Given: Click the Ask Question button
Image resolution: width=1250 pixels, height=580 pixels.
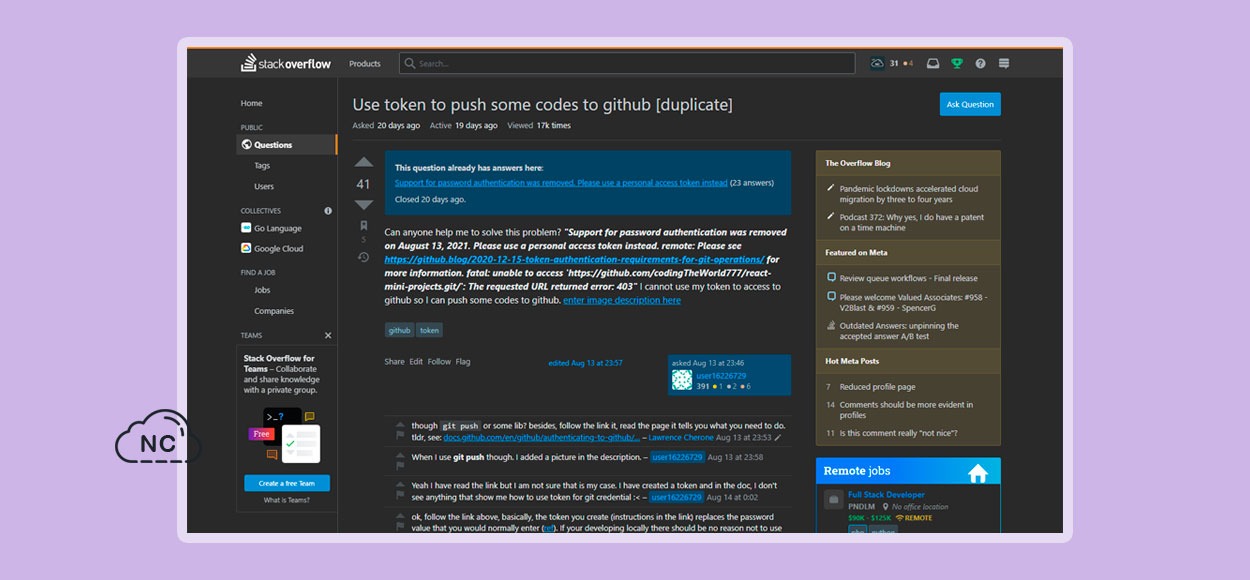Looking at the screenshot, I should point(970,104).
